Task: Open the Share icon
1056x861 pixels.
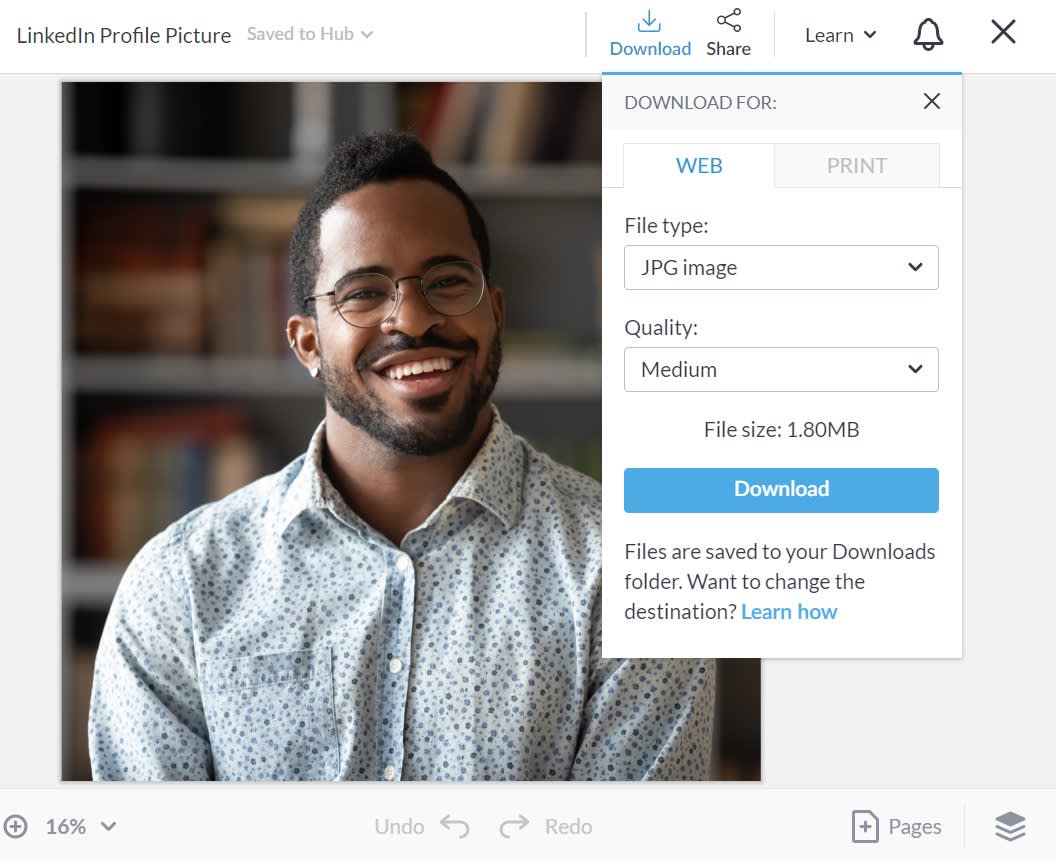Action: (x=729, y=20)
